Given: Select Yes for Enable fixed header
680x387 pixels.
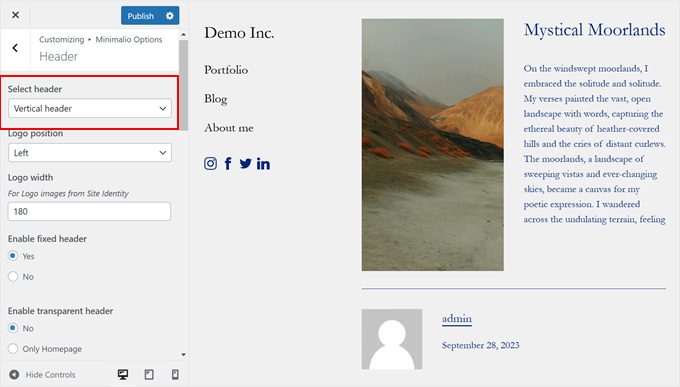Looking at the screenshot, I should tap(13, 256).
